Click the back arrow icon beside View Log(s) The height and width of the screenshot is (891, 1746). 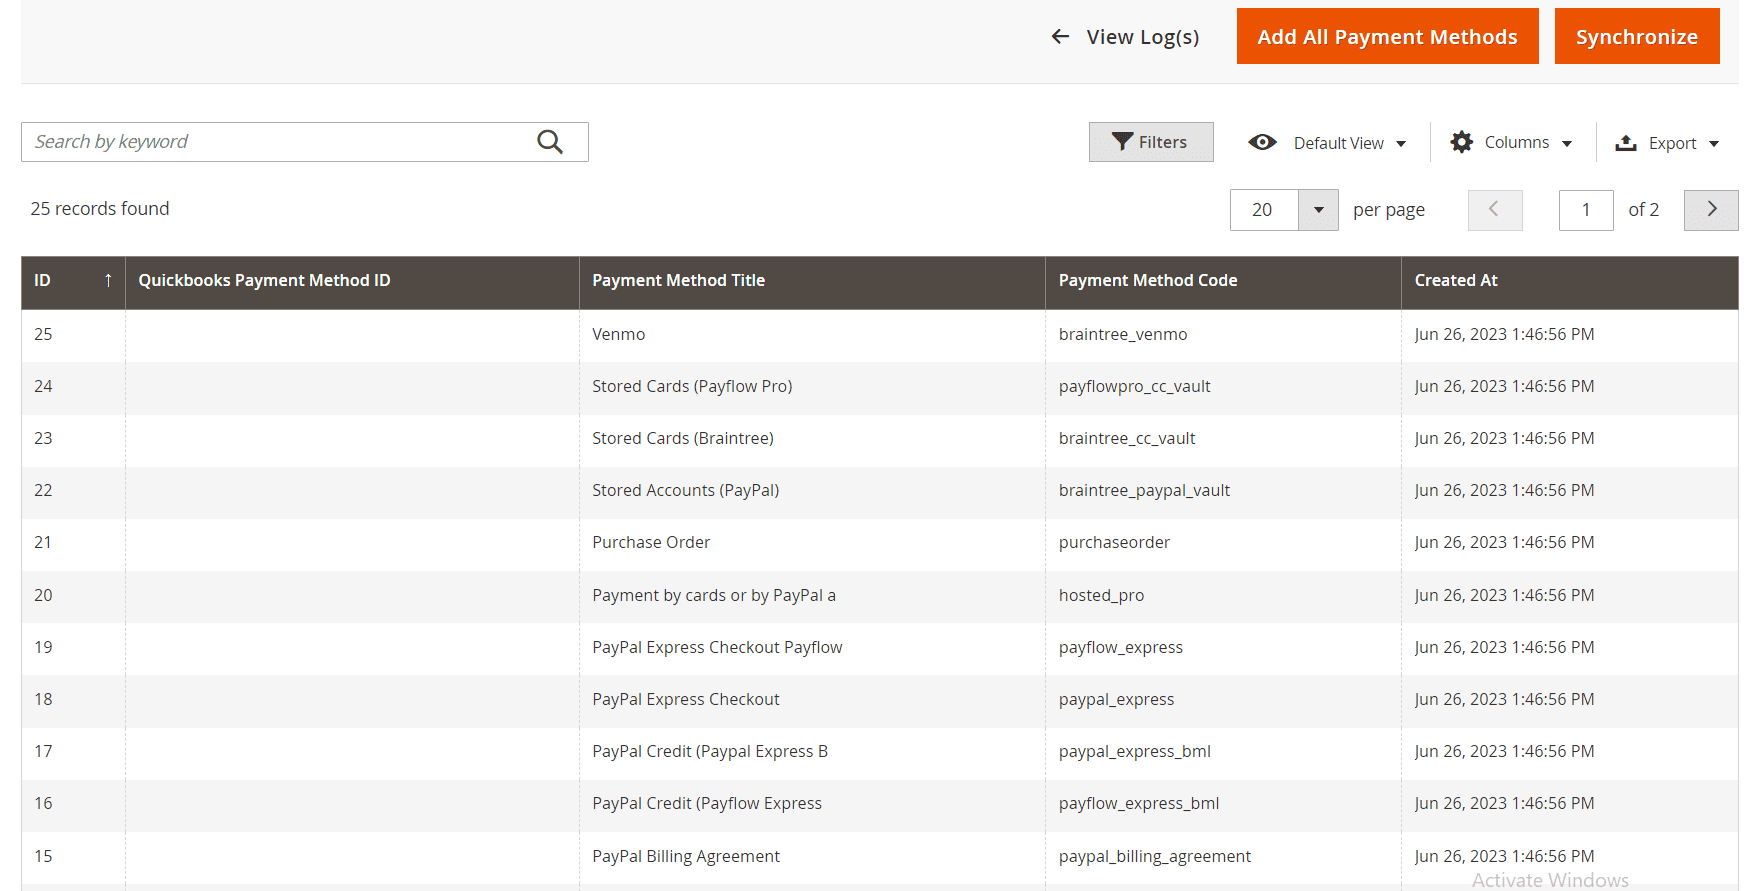(1060, 37)
